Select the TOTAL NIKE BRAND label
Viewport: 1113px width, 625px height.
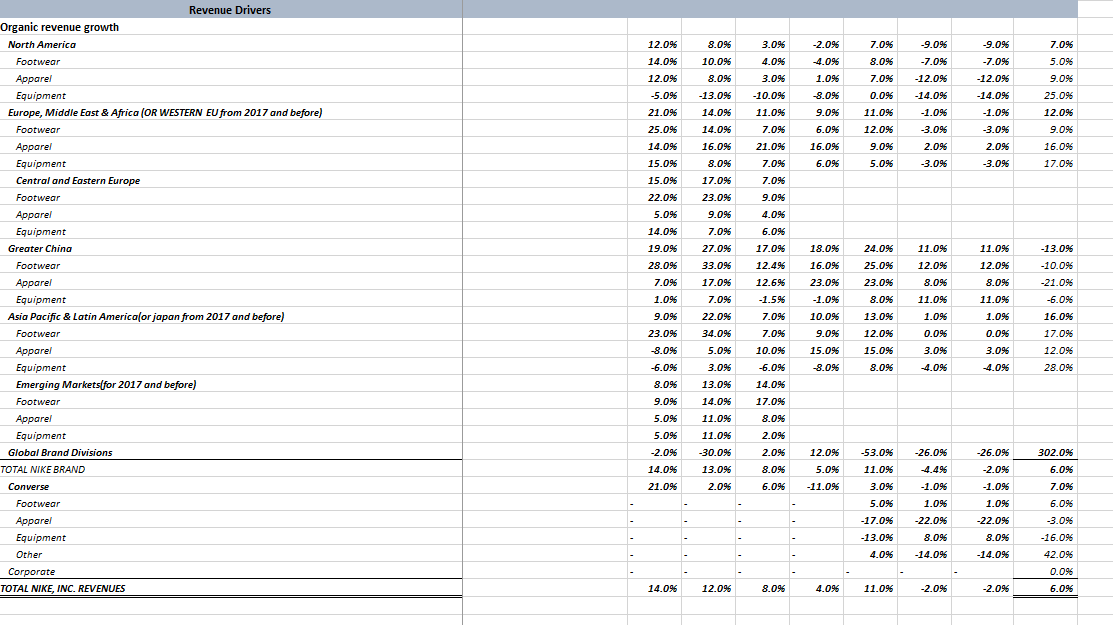click(43, 470)
